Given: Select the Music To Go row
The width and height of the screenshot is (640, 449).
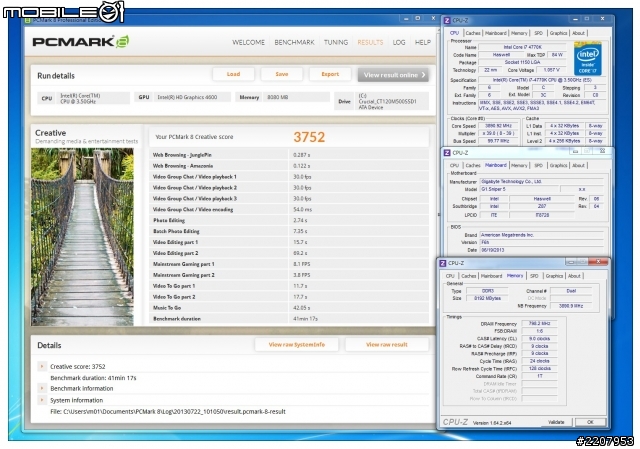Looking at the screenshot, I should click(289, 308).
